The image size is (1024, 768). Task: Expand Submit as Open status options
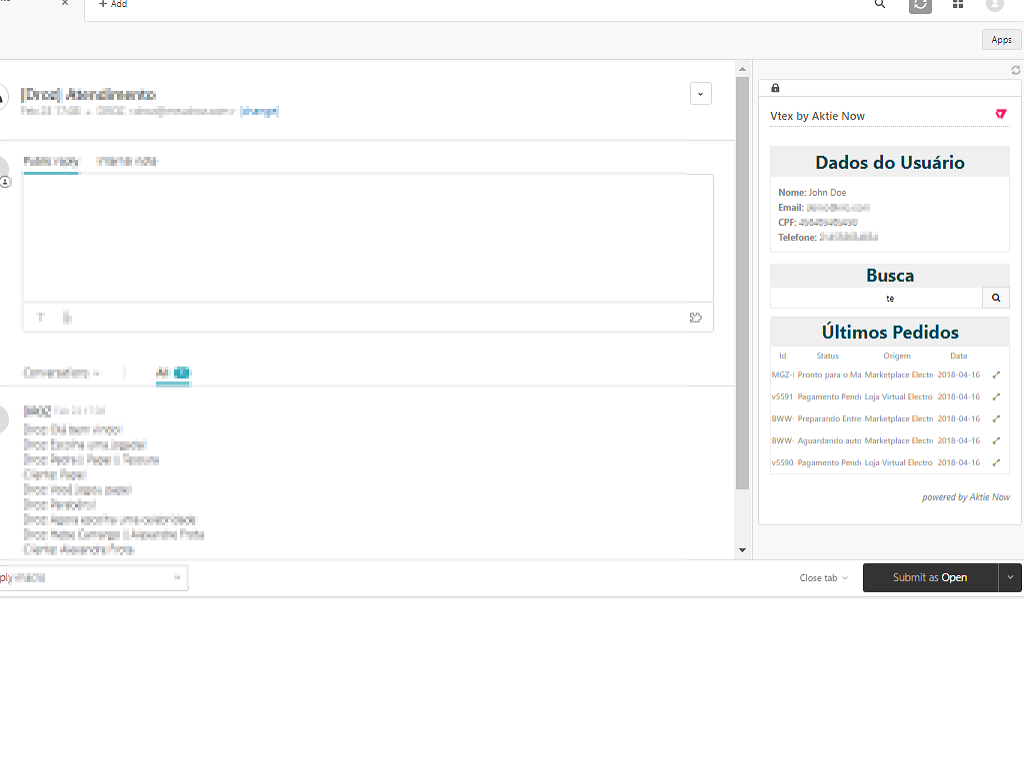pyautogui.click(x=1010, y=578)
